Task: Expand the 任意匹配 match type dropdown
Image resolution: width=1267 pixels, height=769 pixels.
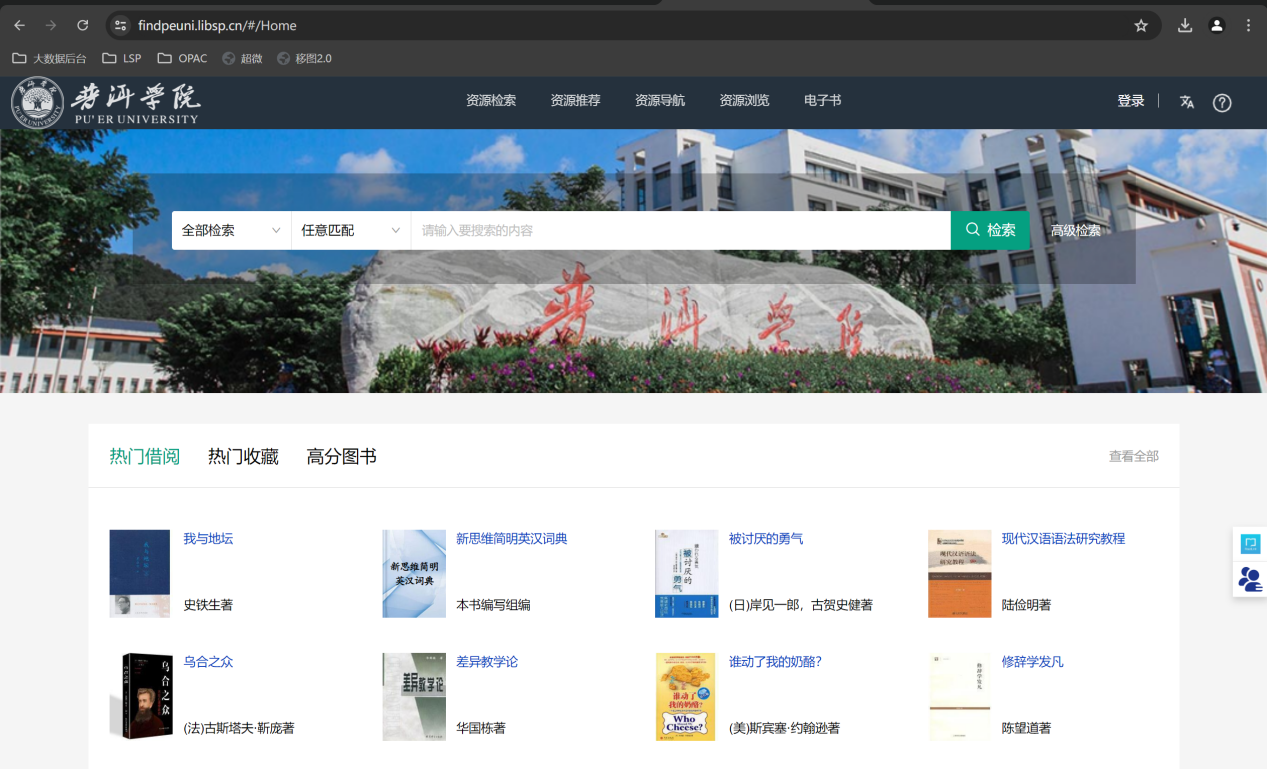Action: coord(351,230)
